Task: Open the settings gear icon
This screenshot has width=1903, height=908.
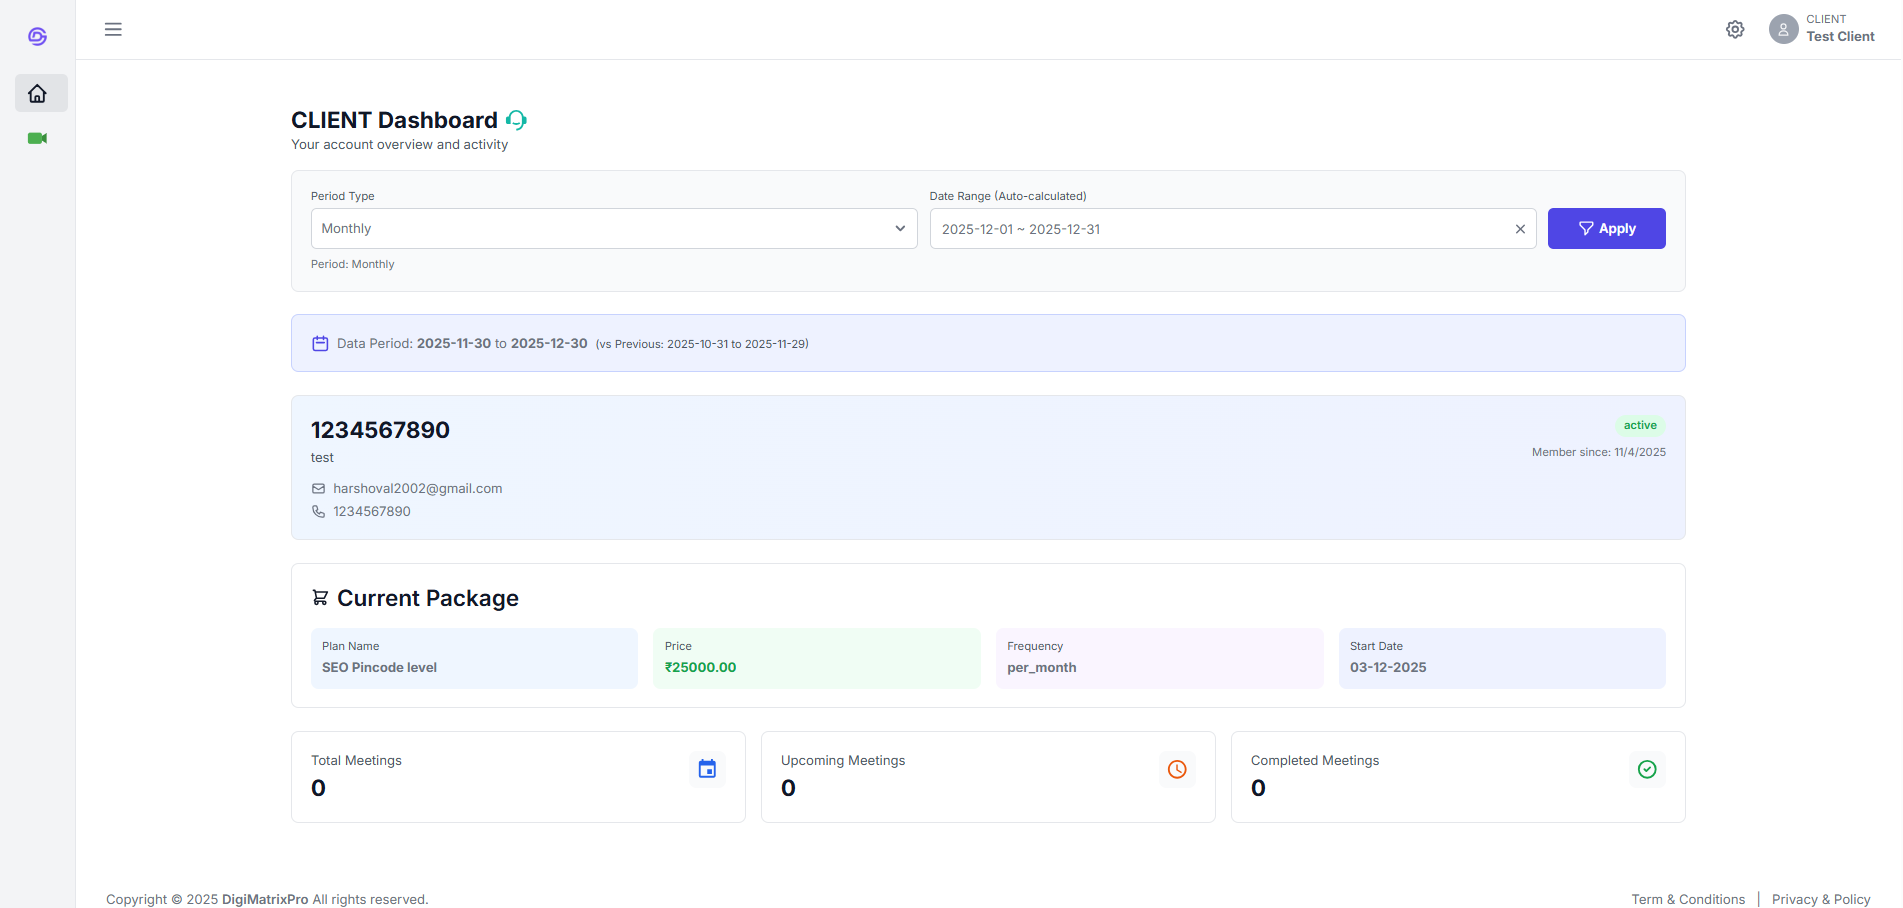Action: click(1735, 29)
